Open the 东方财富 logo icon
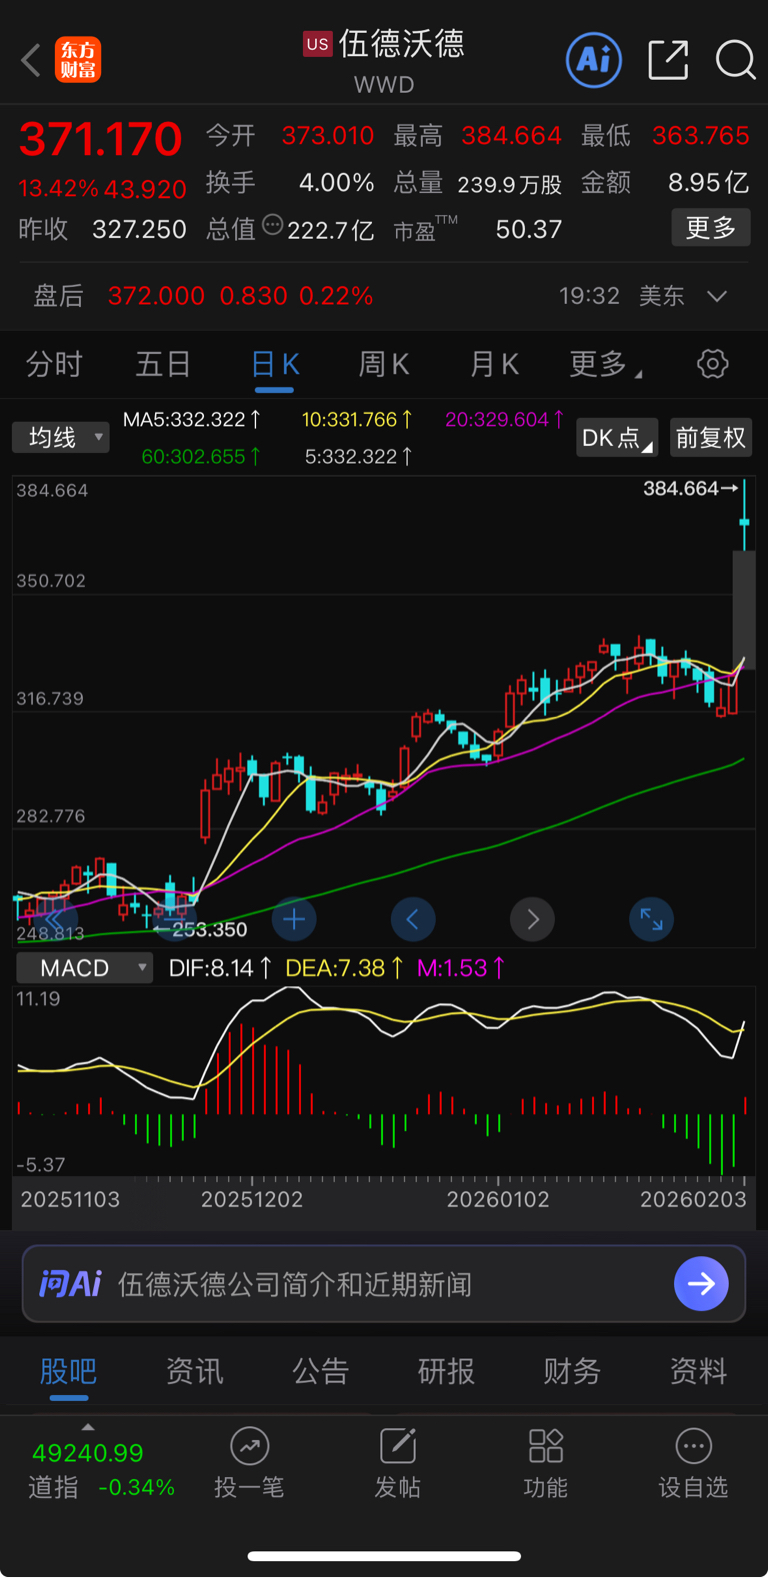The image size is (769, 1578). (79, 60)
